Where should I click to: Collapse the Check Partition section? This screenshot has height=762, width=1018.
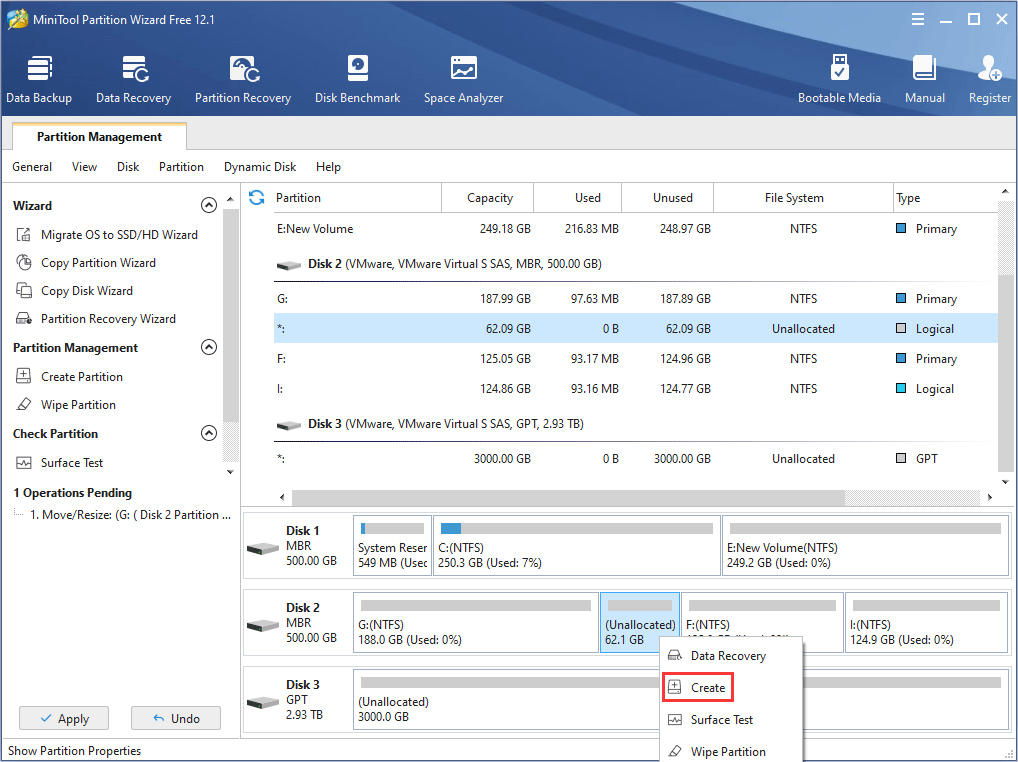point(208,433)
